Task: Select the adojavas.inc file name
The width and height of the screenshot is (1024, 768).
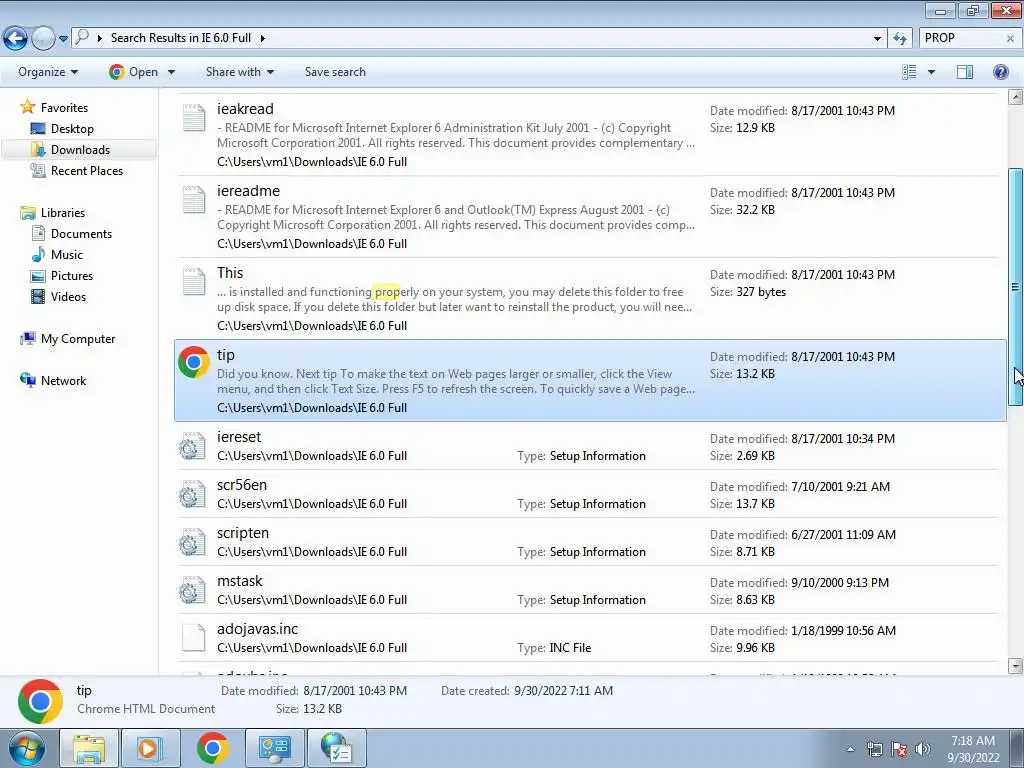Action: 257,629
